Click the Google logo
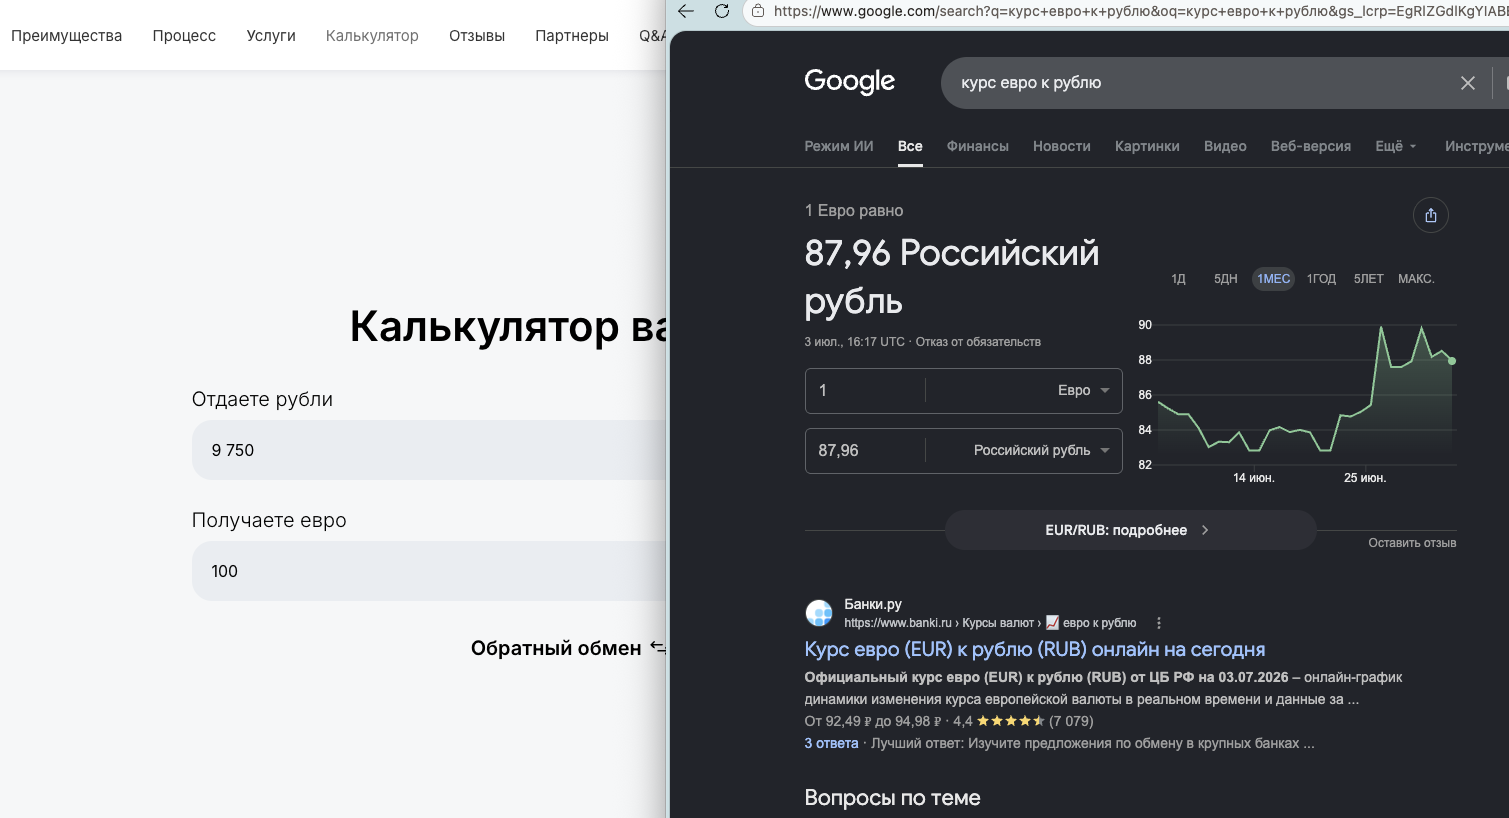This screenshot has width=1509, height=818. (x=849, y=81)
